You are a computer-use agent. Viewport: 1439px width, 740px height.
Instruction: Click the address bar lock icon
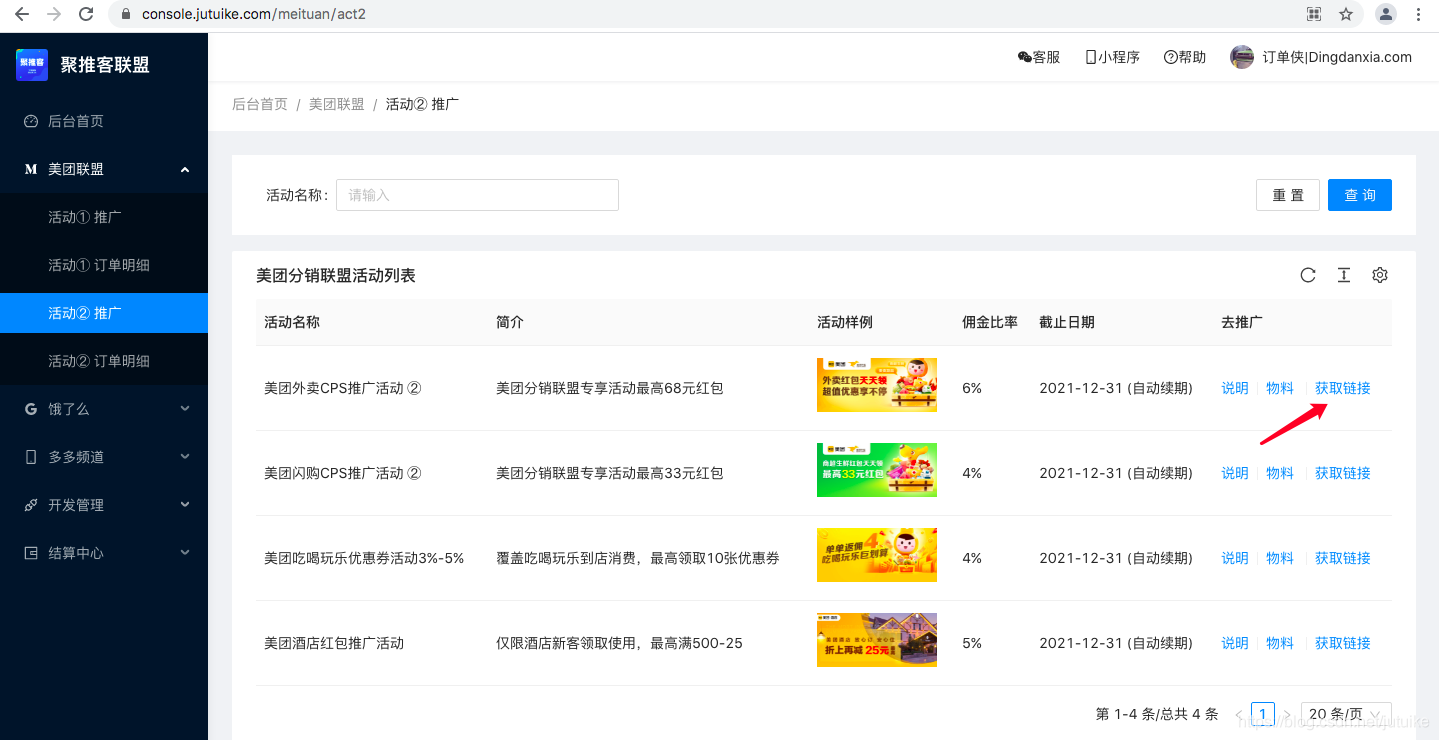tap(126, 14)
